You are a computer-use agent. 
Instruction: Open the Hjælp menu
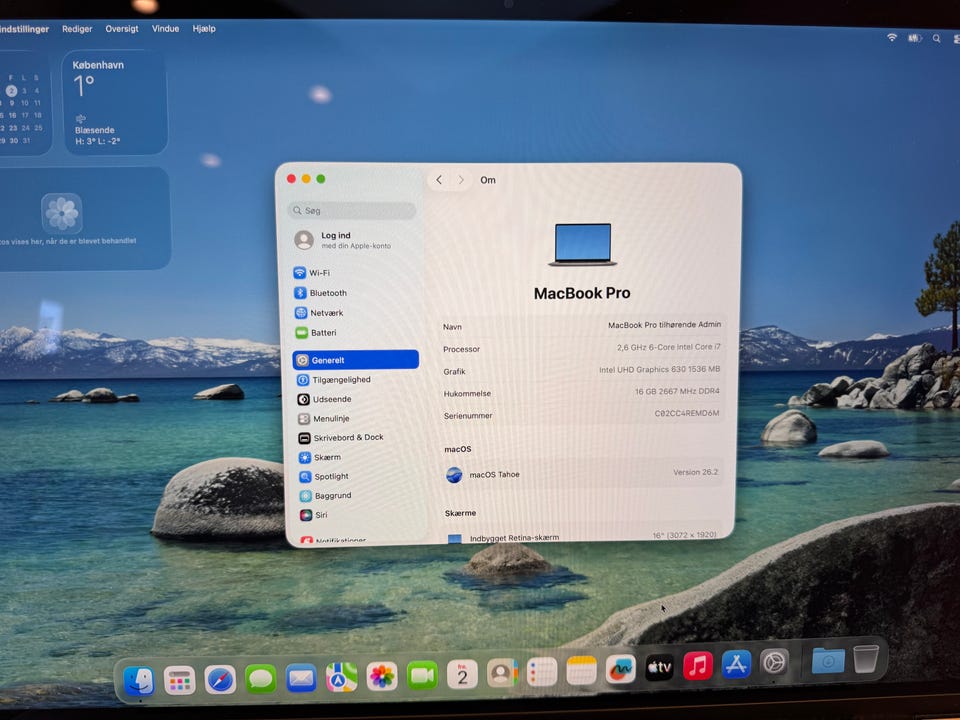[x=204, y=29]
